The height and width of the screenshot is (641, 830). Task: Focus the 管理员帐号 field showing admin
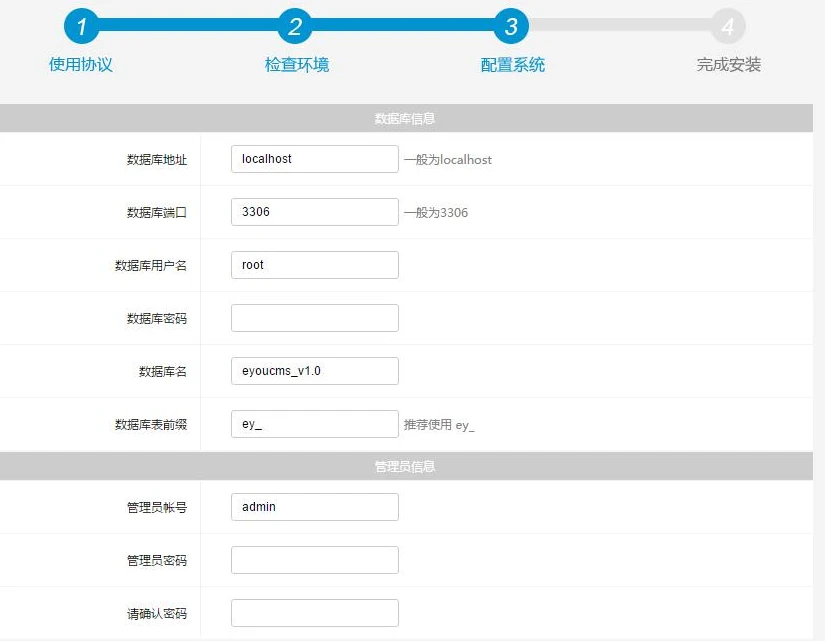point(314,507)
